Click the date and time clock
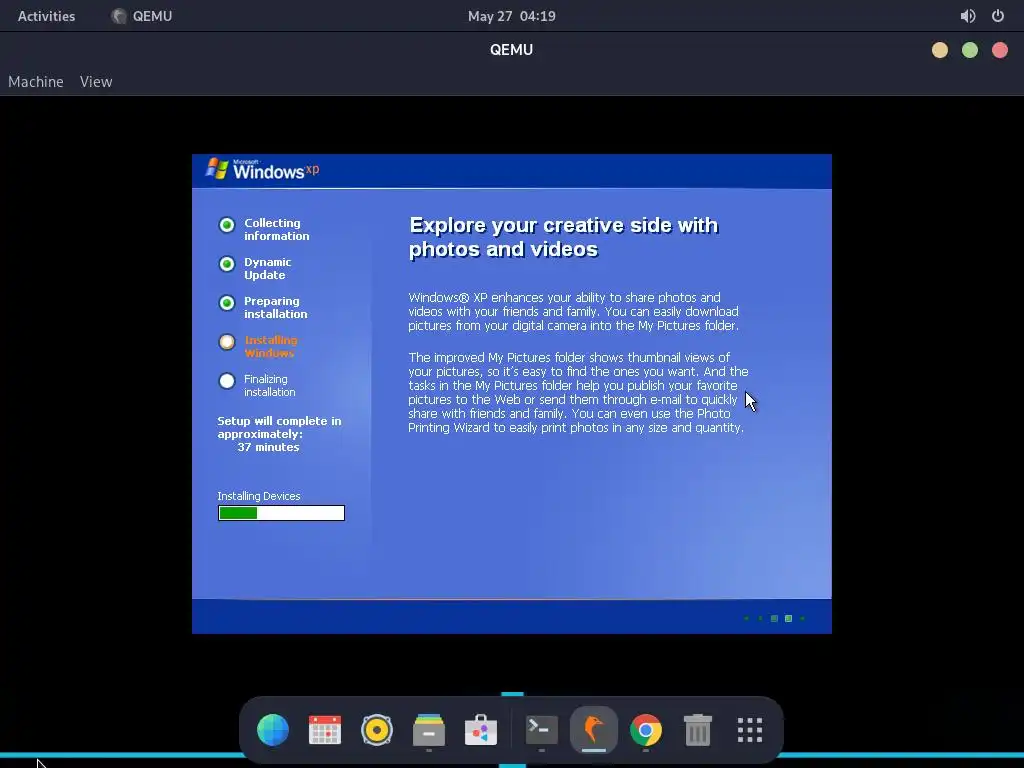Screen dimensions: 1024x768 511,16
